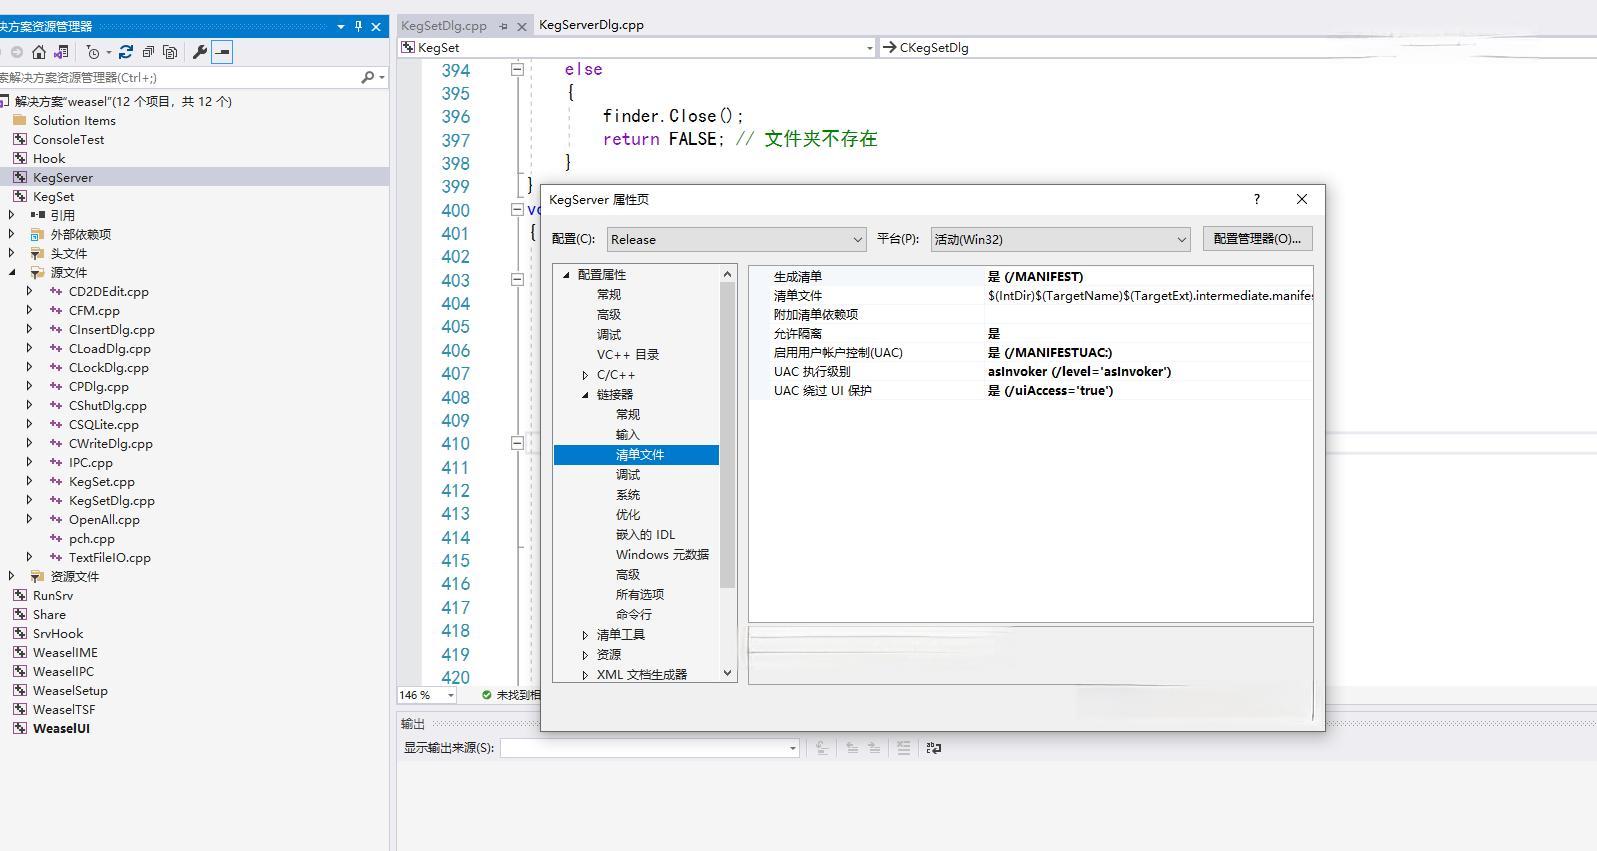Select 输入 under 链接器
This screenshot has height=851, width=1597.
(627, 435)
